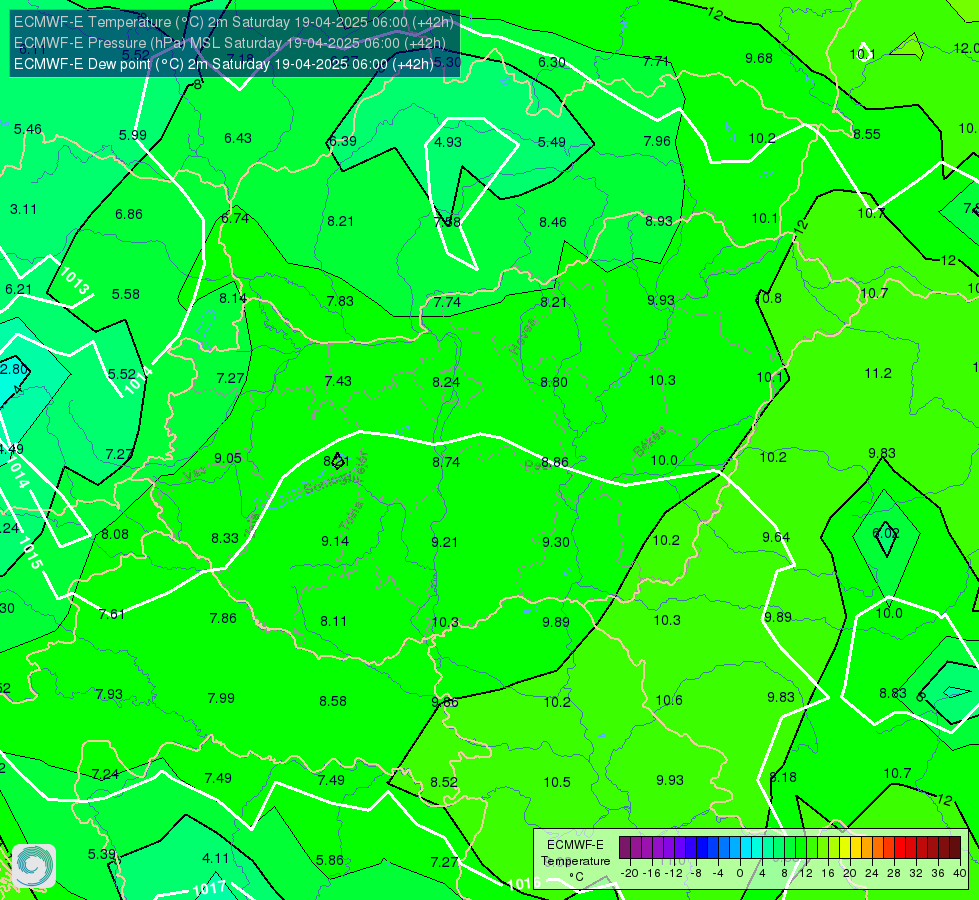Click the map value '5.86'
This screenshot has height=900, width=979.
330,861
